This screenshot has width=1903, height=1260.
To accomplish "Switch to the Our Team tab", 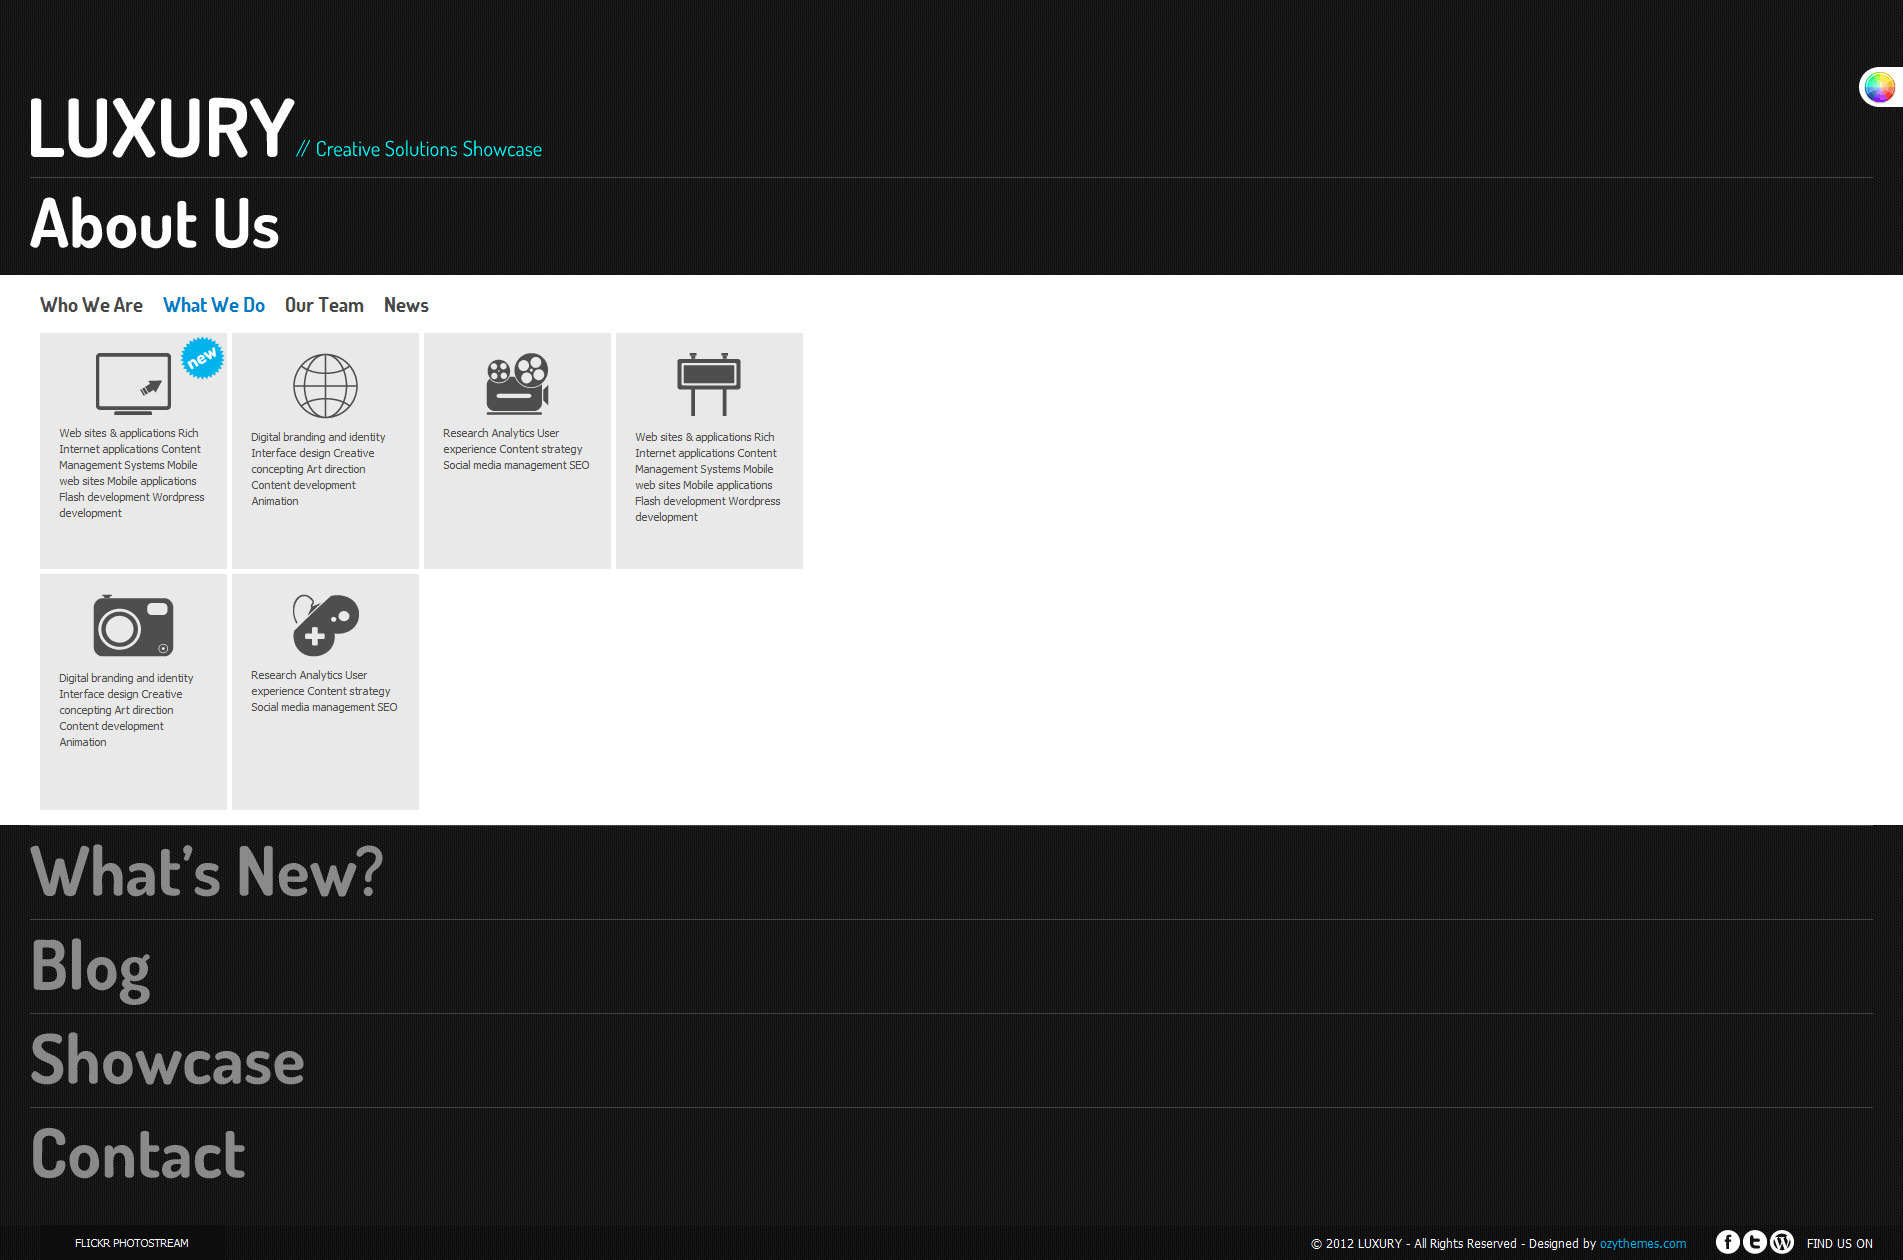I will (x=324, y=305).
